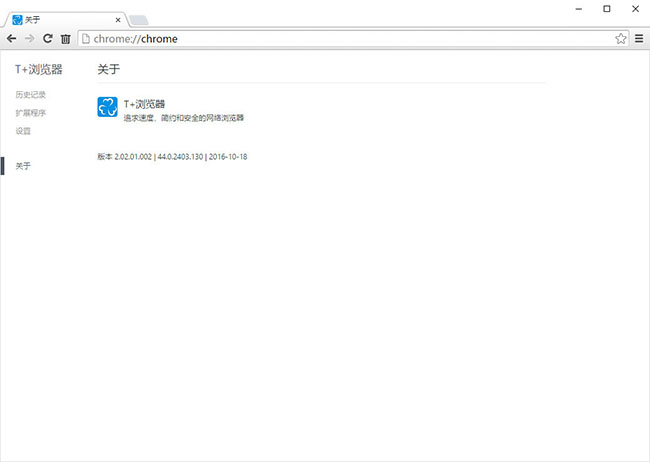Close the 关于 tab
This screenshot has height=462, width=650.
tap(118, 19)
